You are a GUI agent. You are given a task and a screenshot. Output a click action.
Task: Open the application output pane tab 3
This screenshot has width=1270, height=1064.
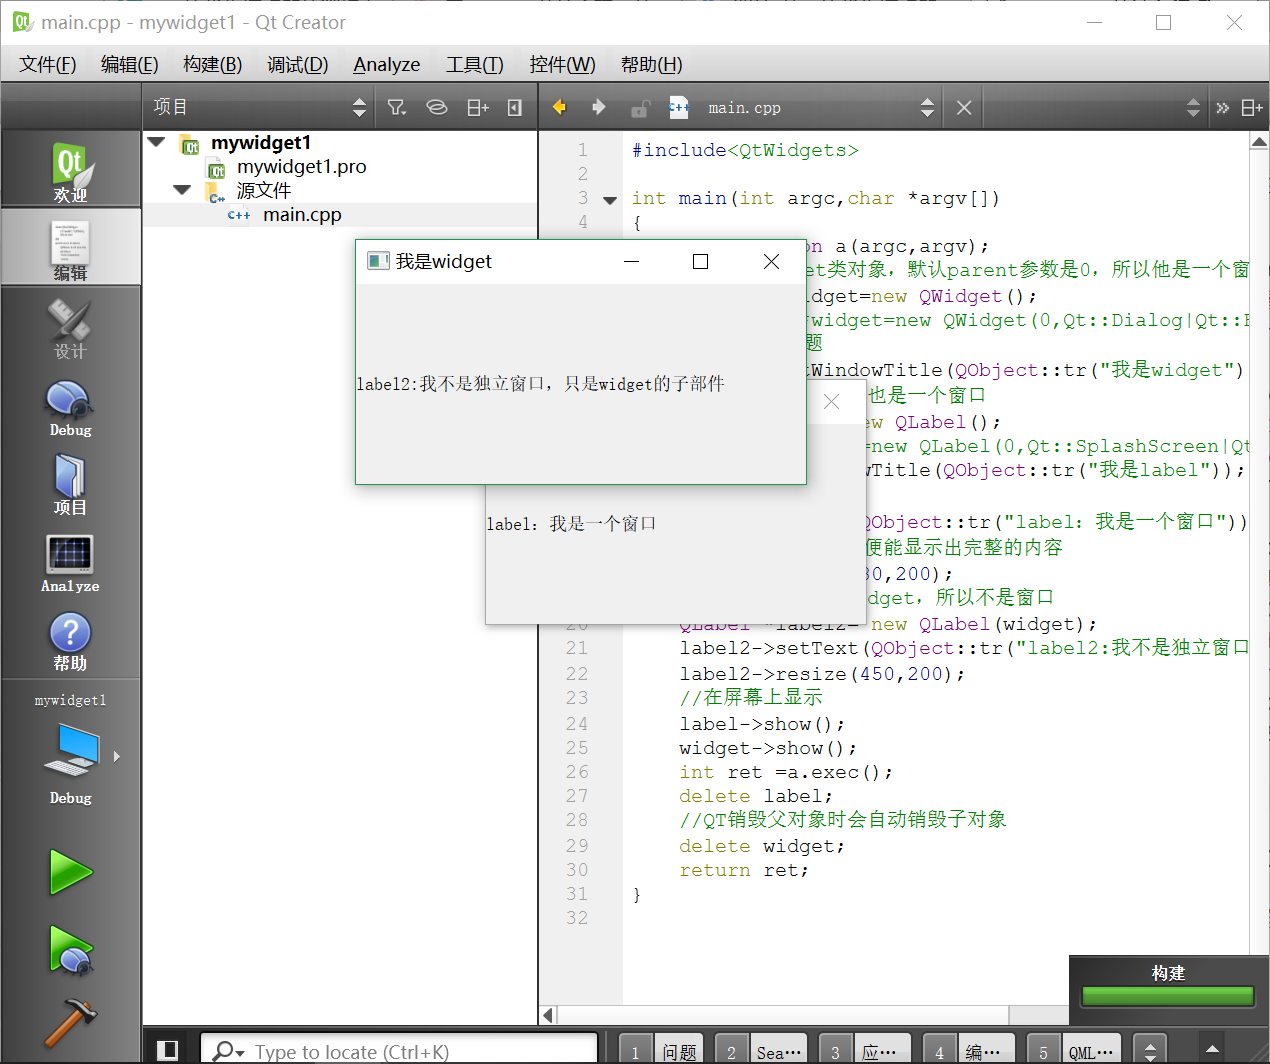point(864,1050)
